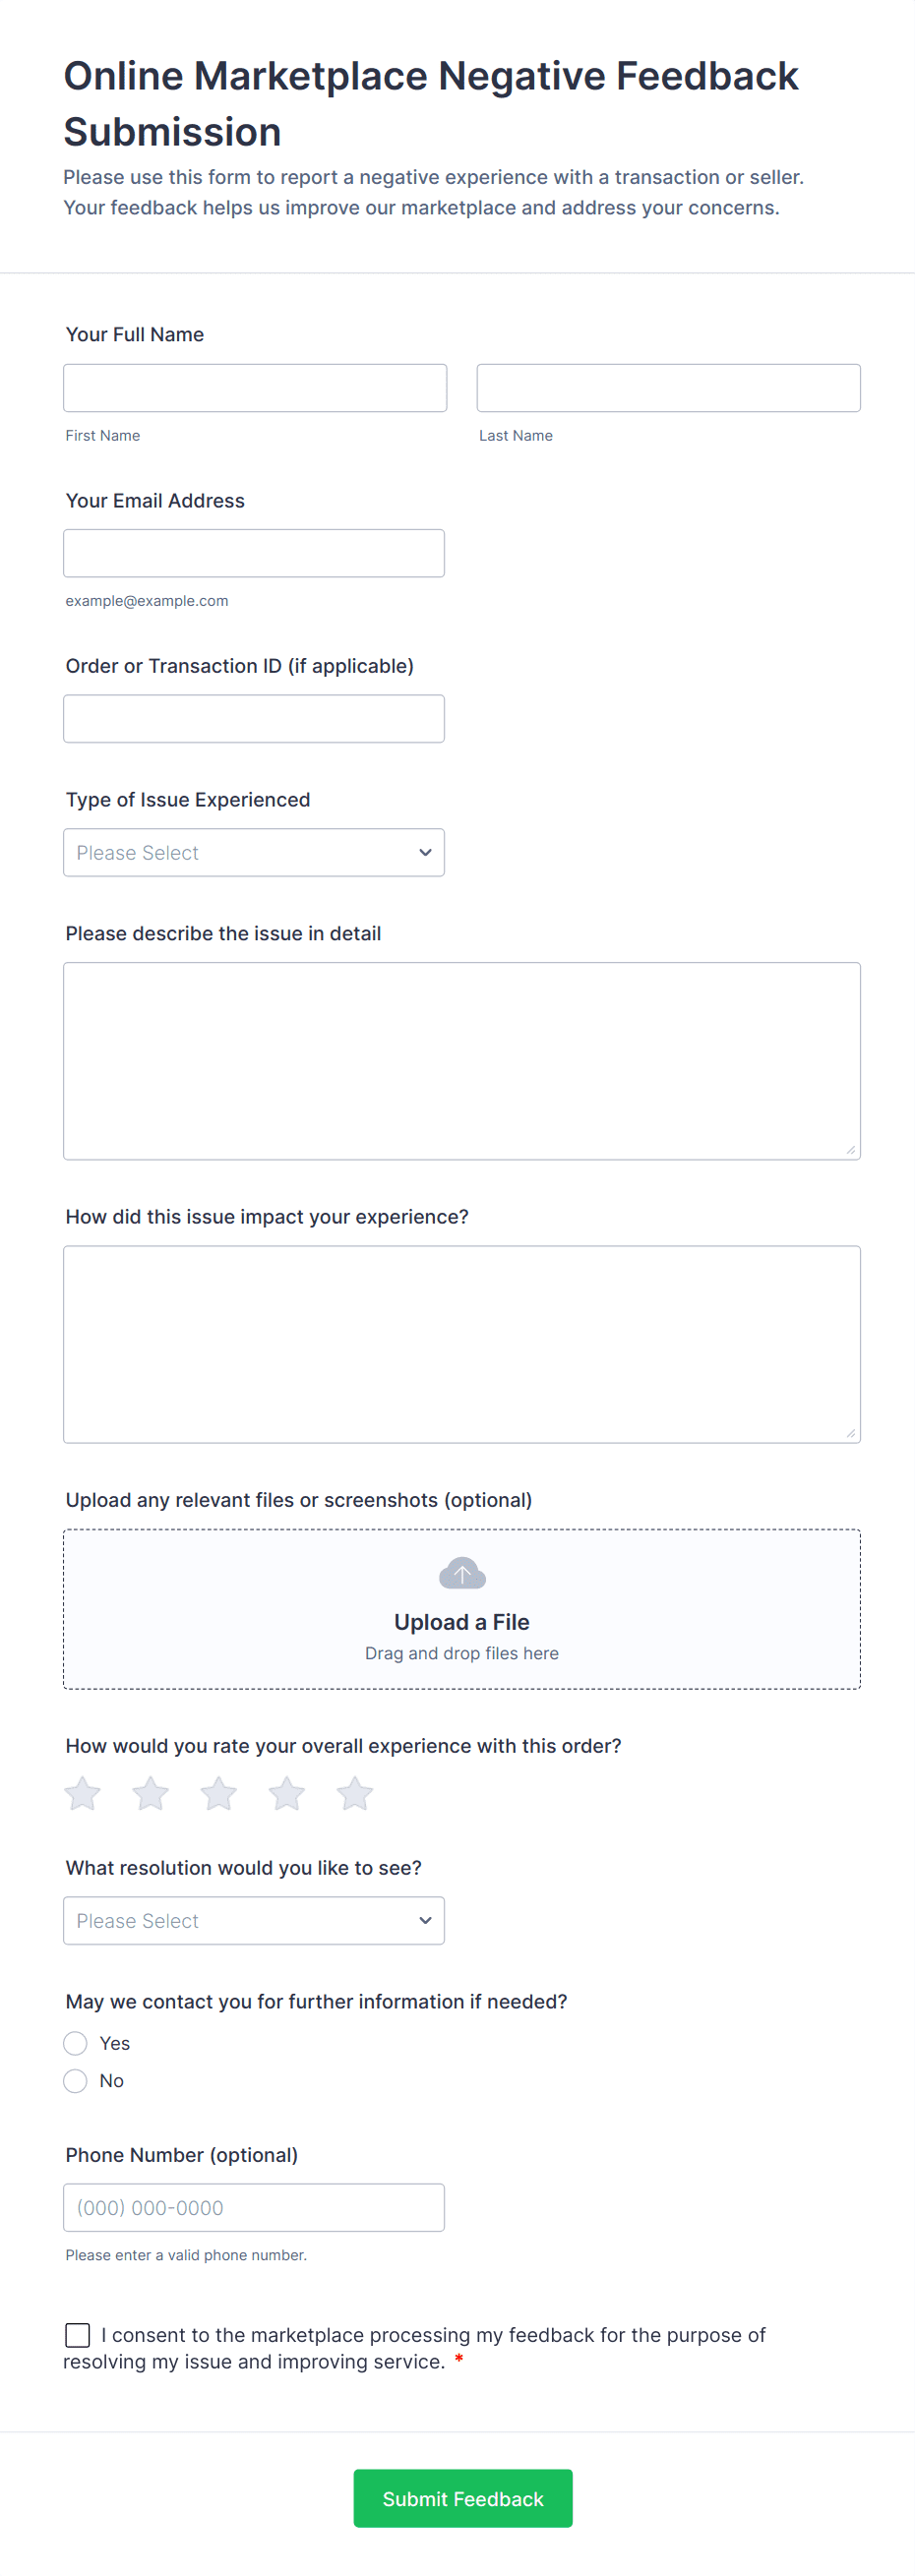
Task: Click the first rating star
Action: (83, 1794)
